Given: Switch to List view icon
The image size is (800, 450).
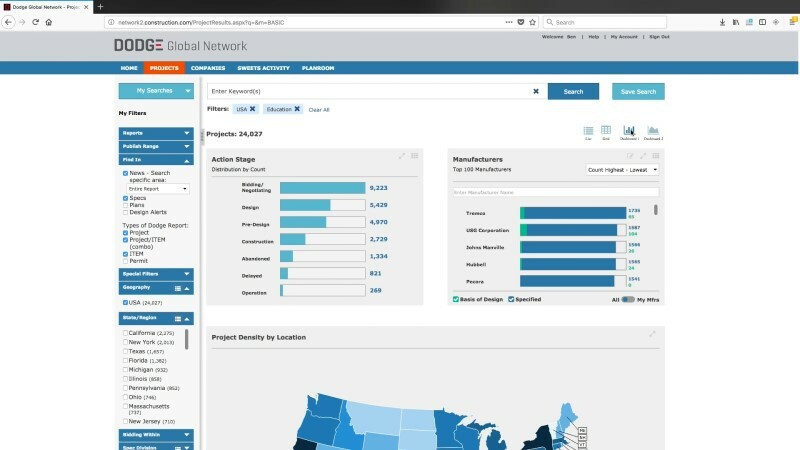Looking at the screenshot, I should tap(589, 130).
